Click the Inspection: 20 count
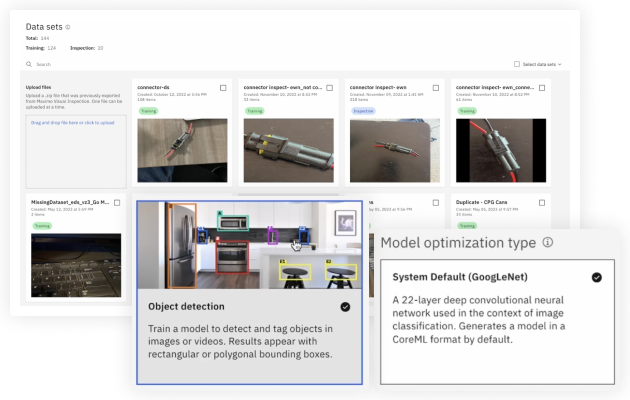 86,48
